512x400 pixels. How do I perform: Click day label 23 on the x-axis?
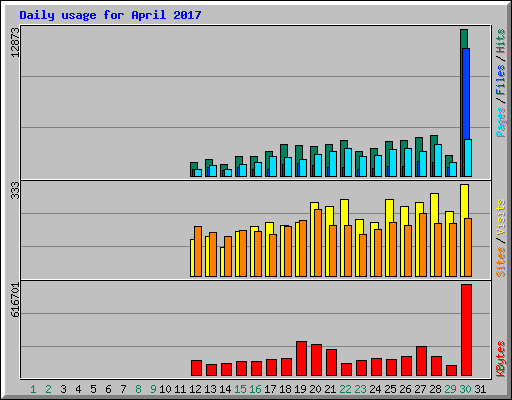(x=360, y=389)
